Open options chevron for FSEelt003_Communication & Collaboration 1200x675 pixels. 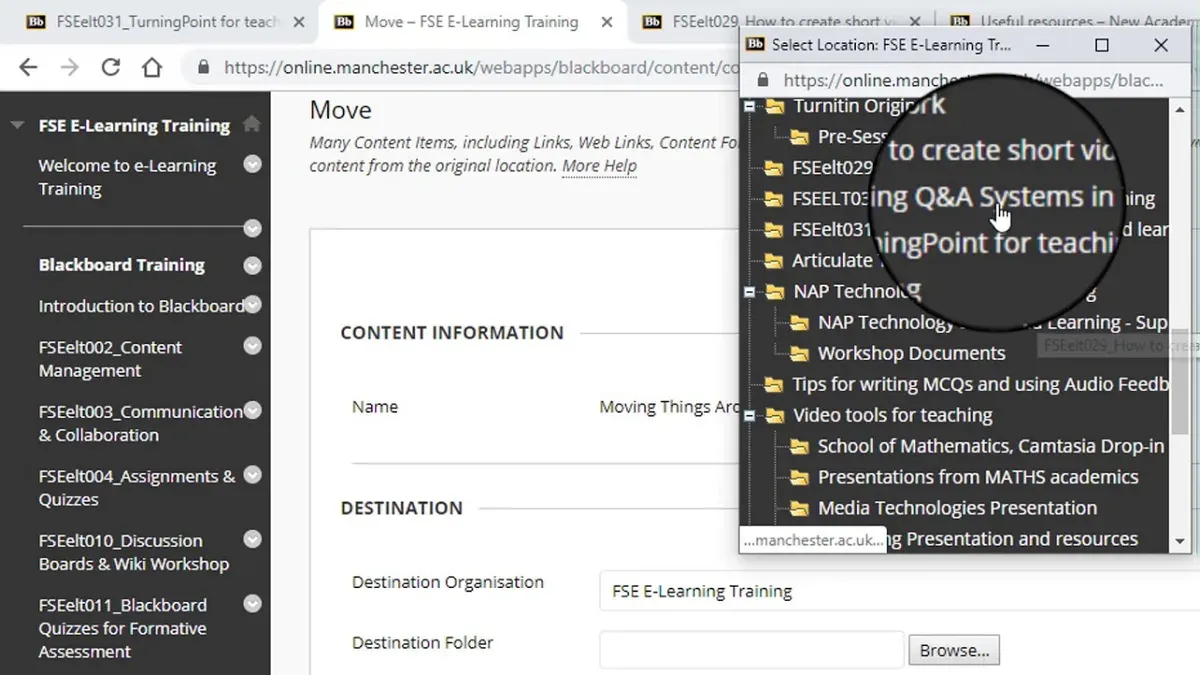(253, 410)
